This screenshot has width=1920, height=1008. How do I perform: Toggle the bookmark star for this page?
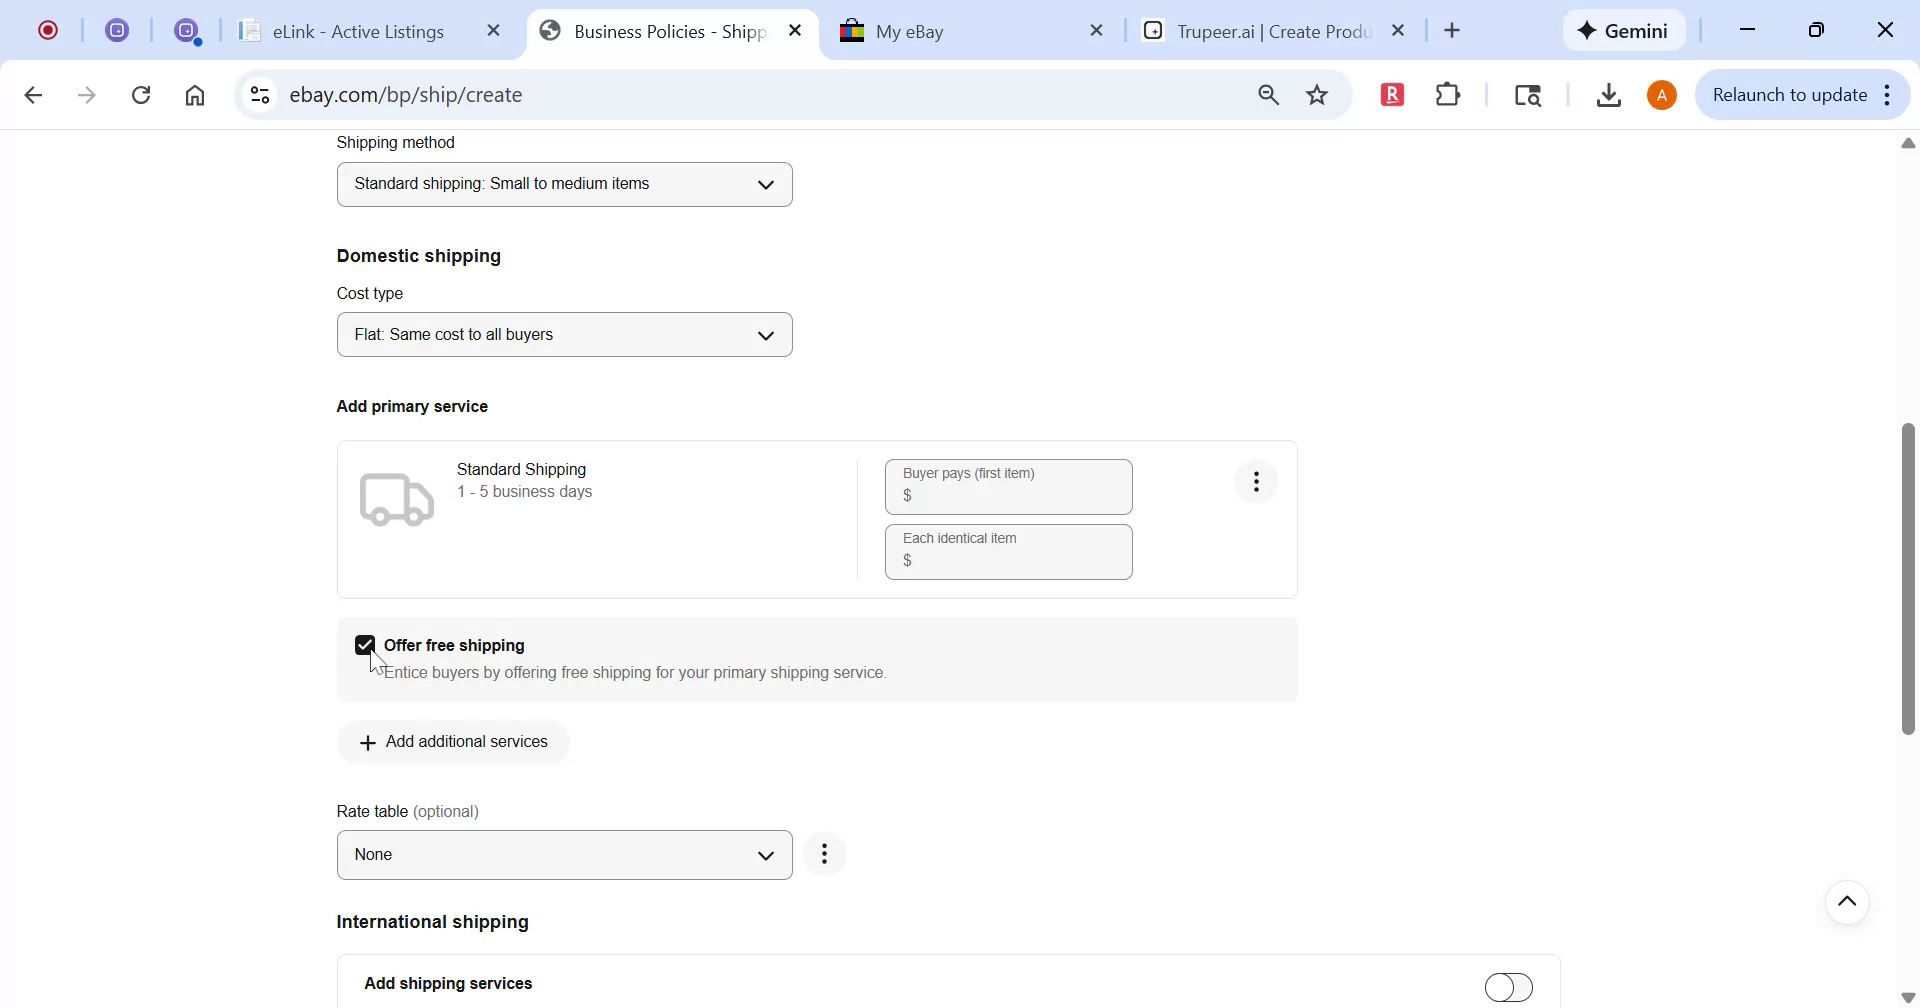[x=1317, y=94]
